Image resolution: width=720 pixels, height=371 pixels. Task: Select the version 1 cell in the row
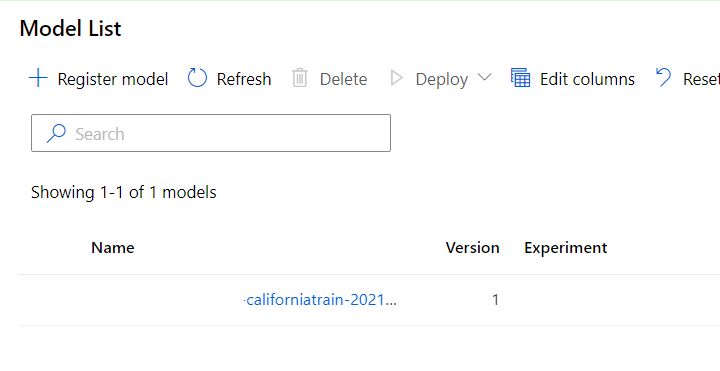[x=495, y=300]
